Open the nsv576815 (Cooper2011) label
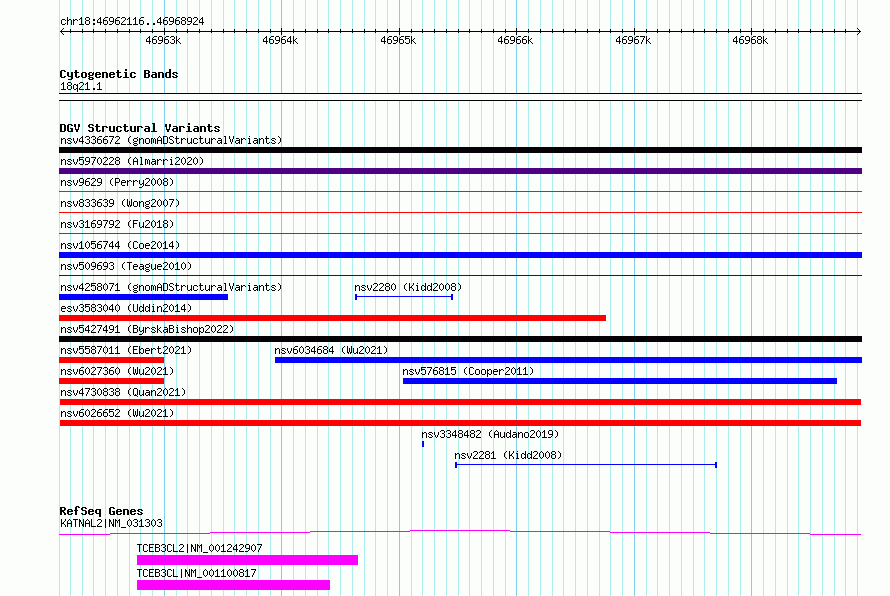Screen dimensions: 890x596 tap(468, 371)
